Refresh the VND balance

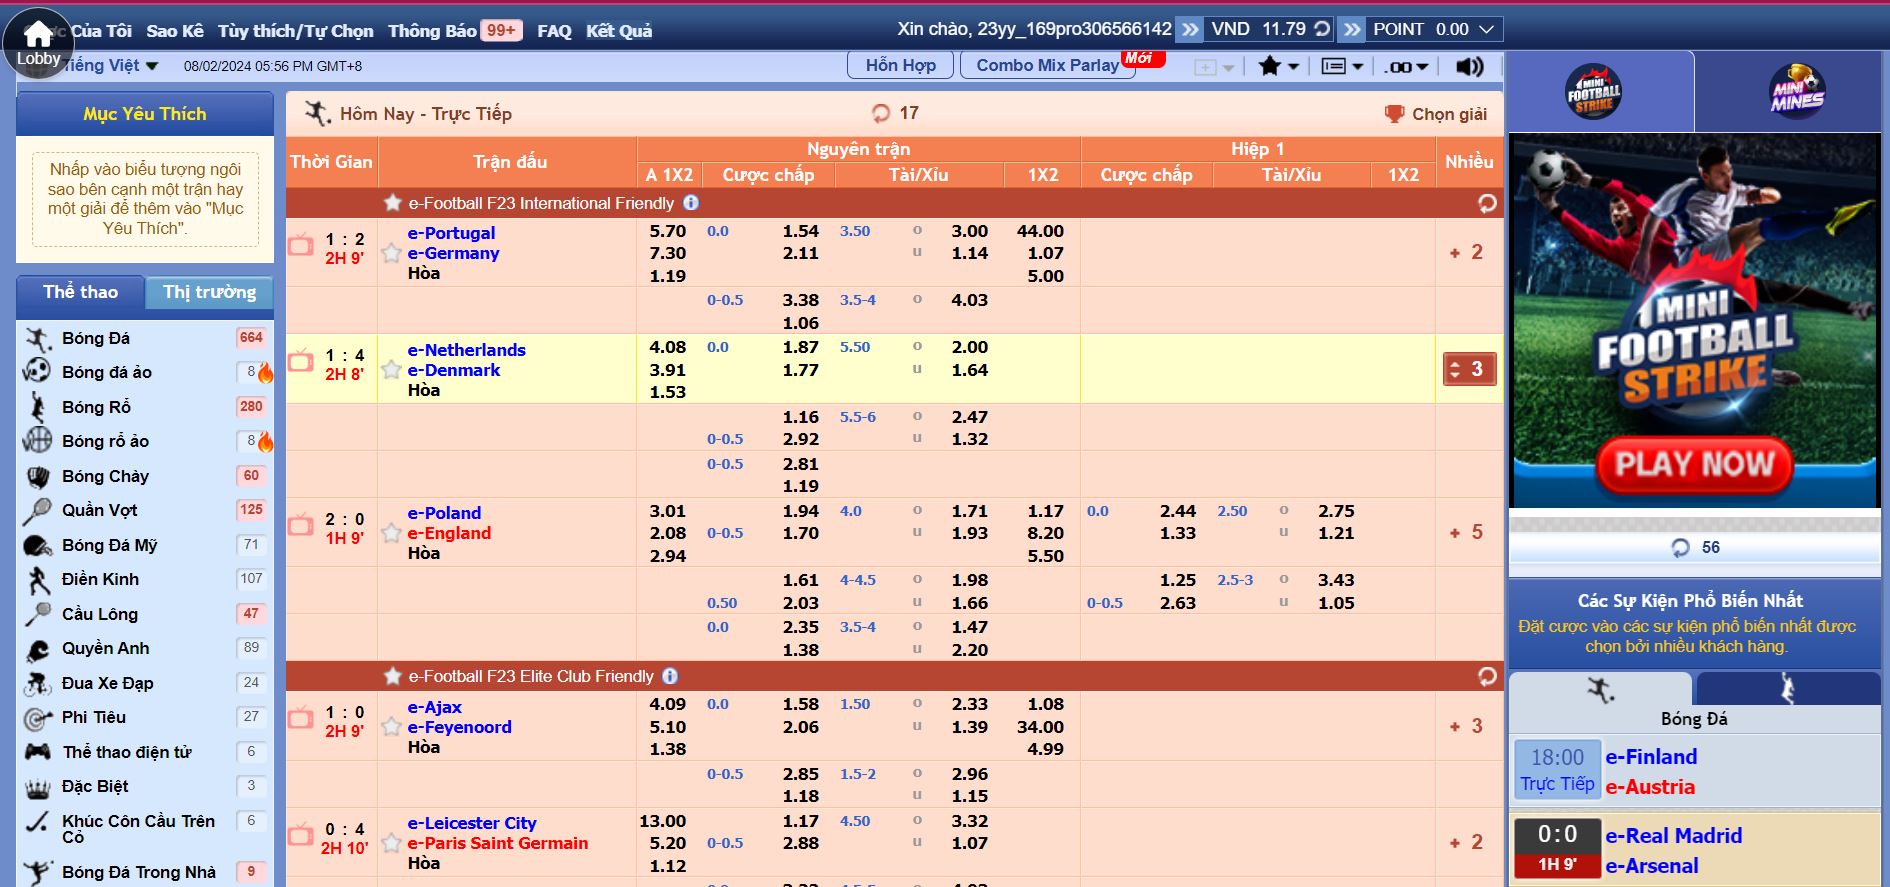[x=1322, y=29]
